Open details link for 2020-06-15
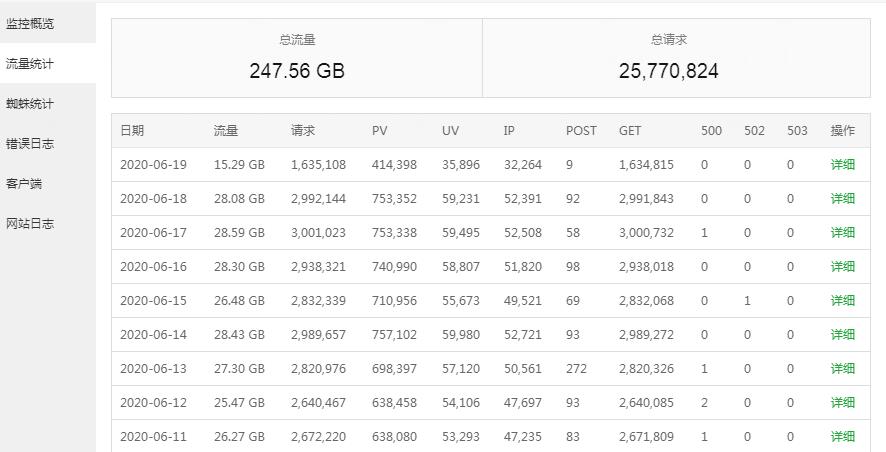Image resolution: width=886 pixels, height=452 pixels. click(x=842, y=301)
